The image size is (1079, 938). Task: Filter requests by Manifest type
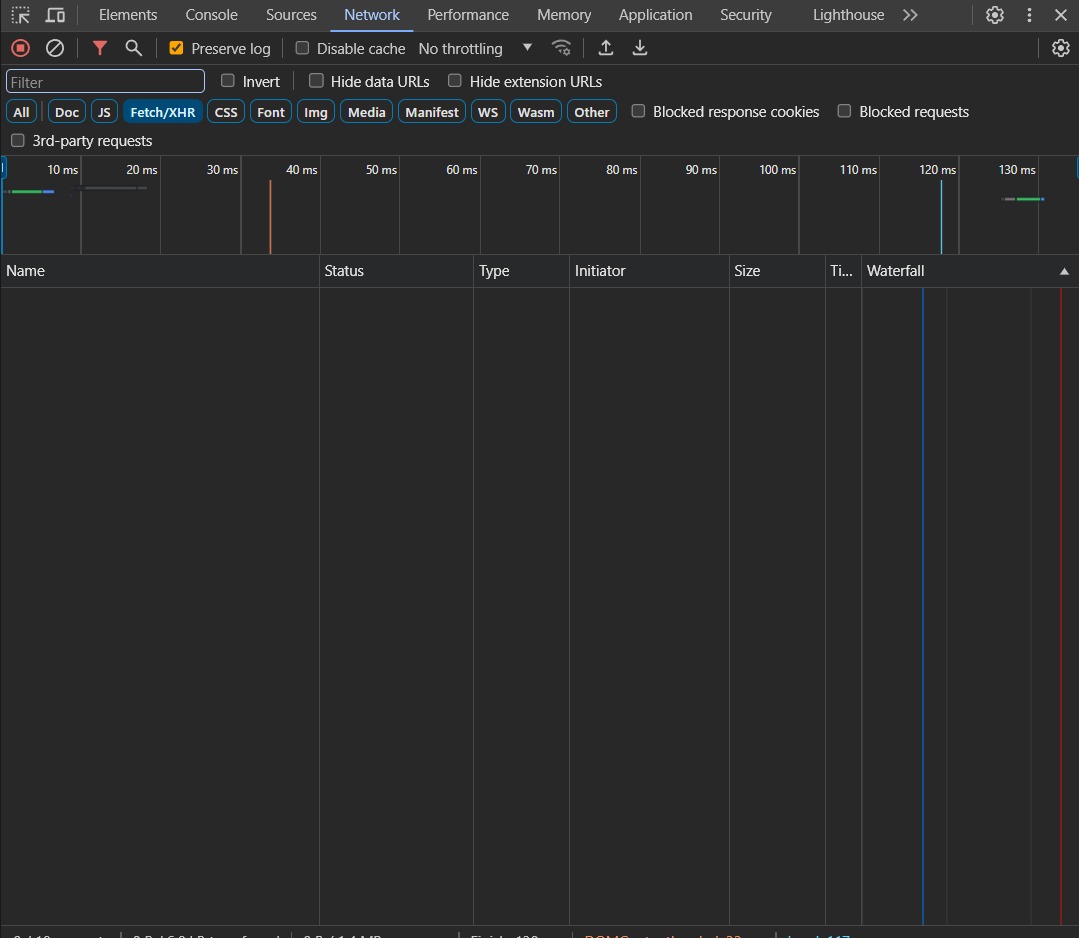click(x=431, y=112)
